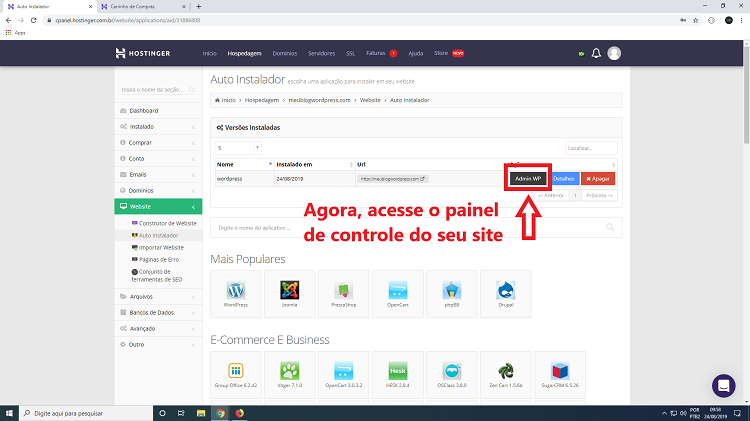
Task: Click the notifications bell icon
Action: pos(596,53)
